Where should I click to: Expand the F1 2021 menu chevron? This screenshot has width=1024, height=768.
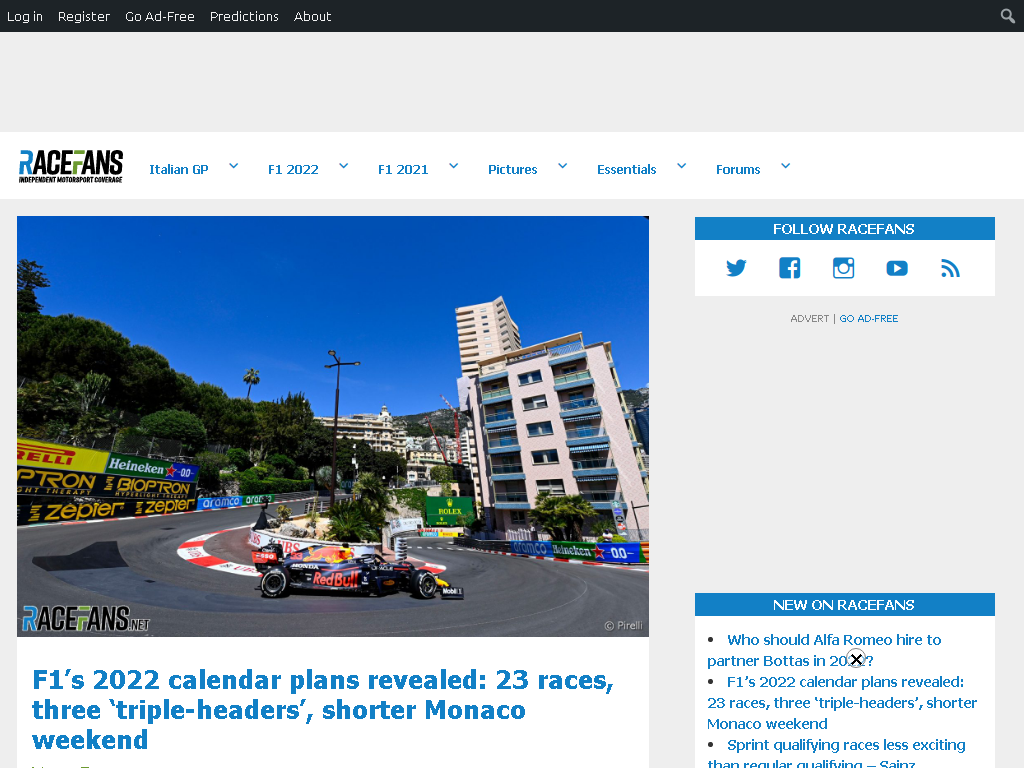(x=453, y=166)
